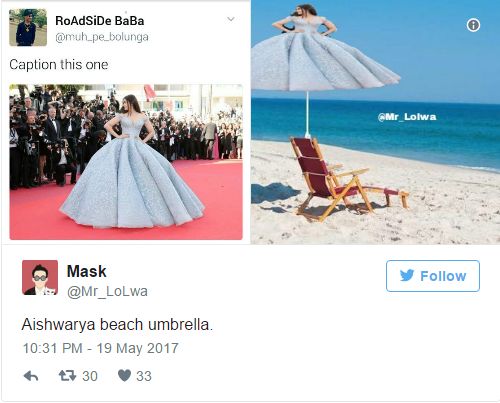This screenshot has width=500, height=403.
Task: View the red carpet gown photo
Action: pos(126,162)
